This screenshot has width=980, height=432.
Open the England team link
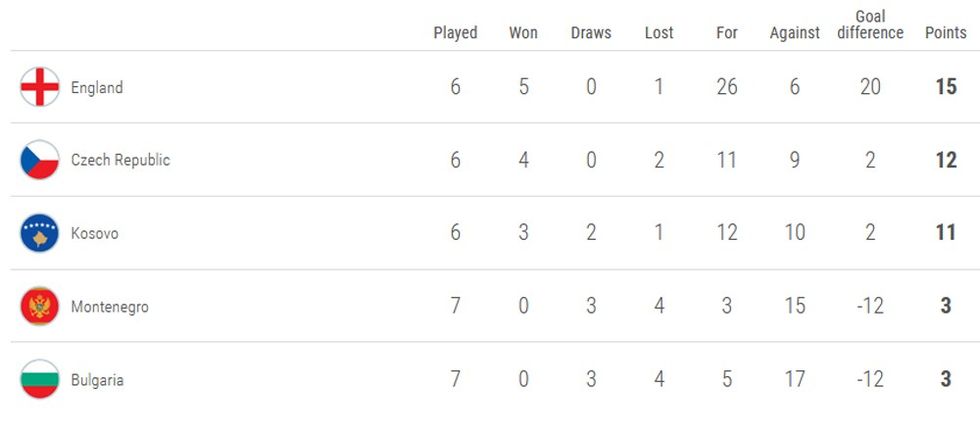point(97,87)
